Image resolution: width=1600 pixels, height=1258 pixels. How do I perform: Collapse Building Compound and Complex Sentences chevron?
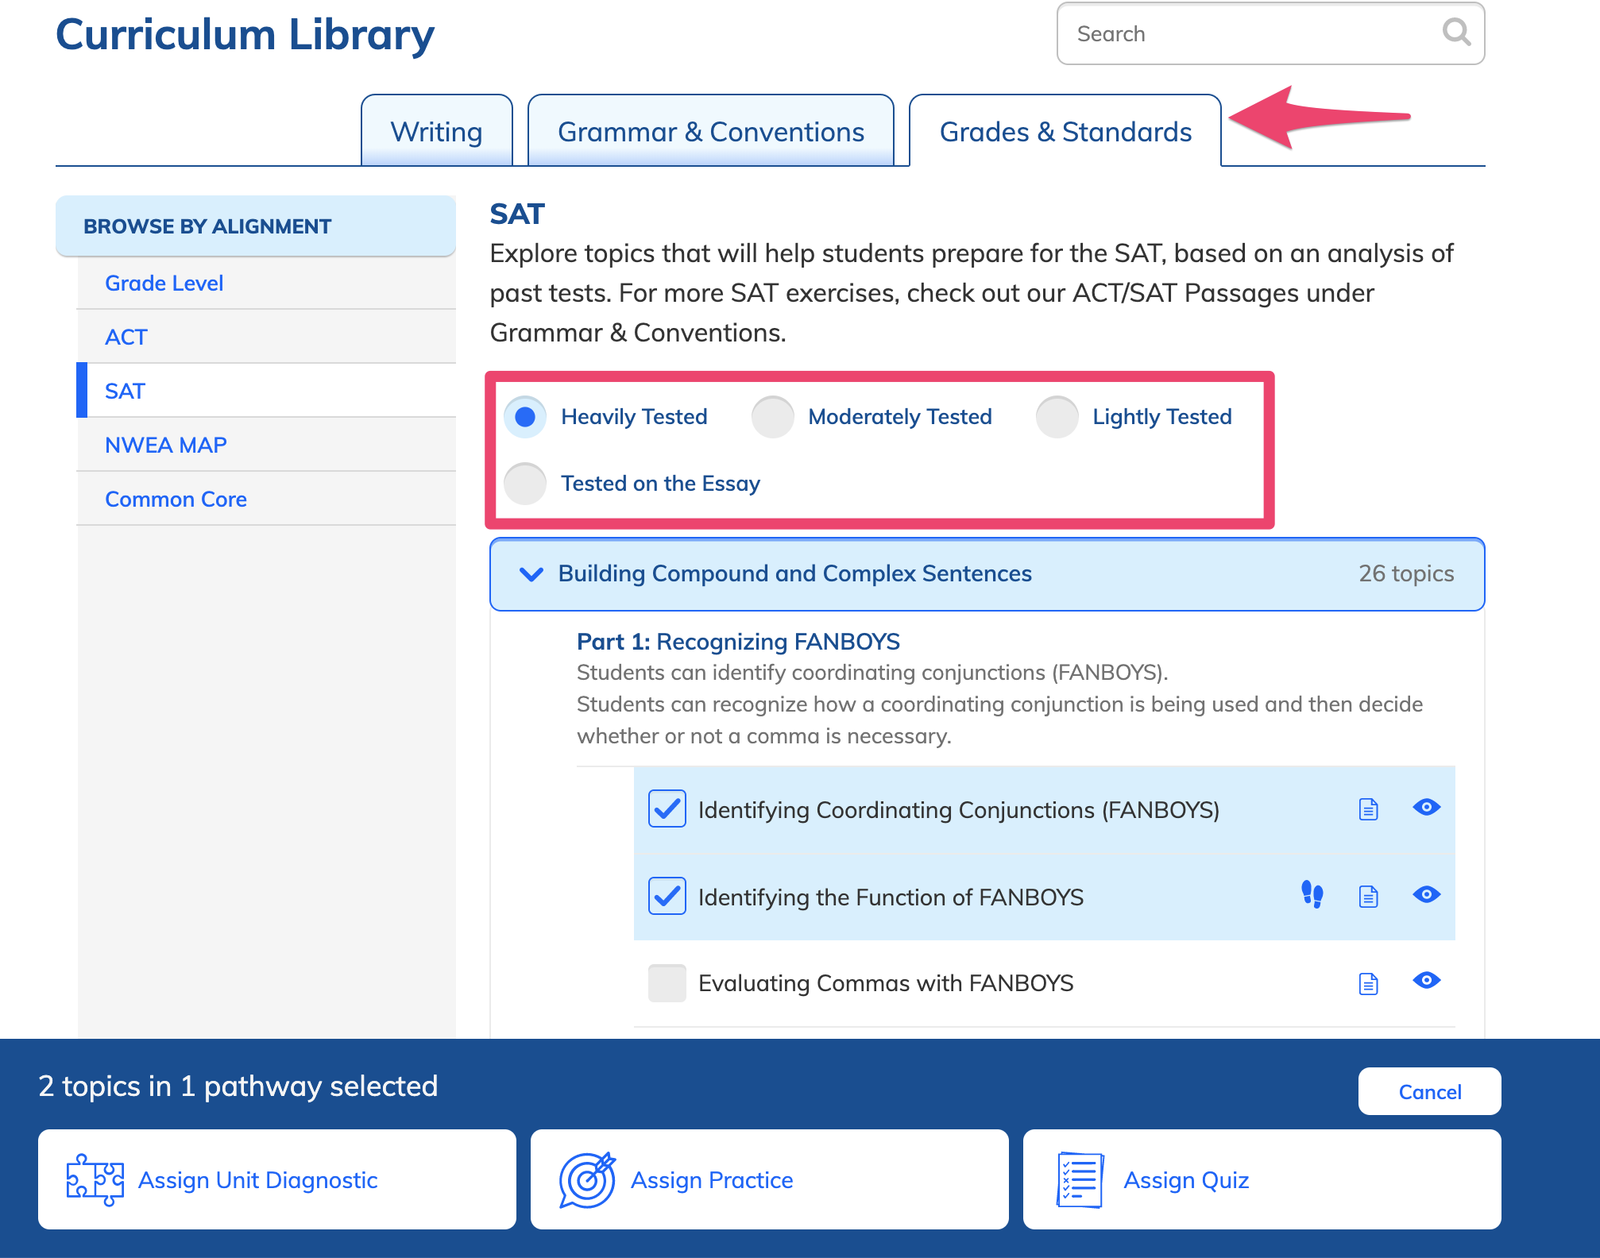532,574
